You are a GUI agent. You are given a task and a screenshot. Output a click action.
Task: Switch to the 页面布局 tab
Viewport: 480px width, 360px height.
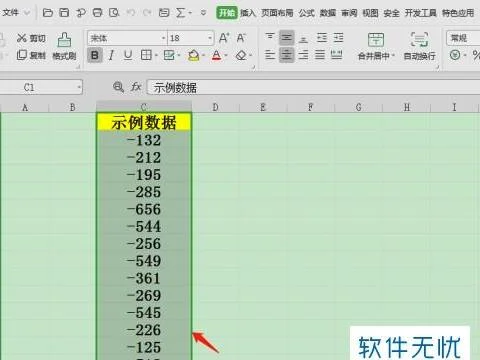coord(277,13)
